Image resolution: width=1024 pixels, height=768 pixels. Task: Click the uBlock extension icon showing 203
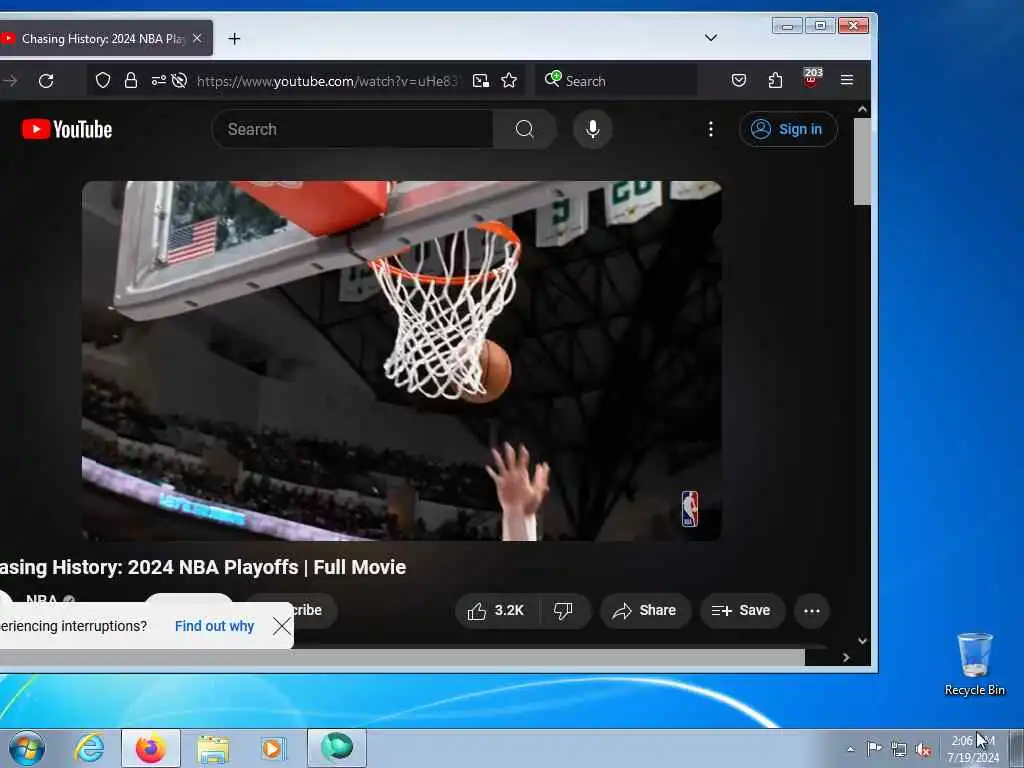point(811,78)
